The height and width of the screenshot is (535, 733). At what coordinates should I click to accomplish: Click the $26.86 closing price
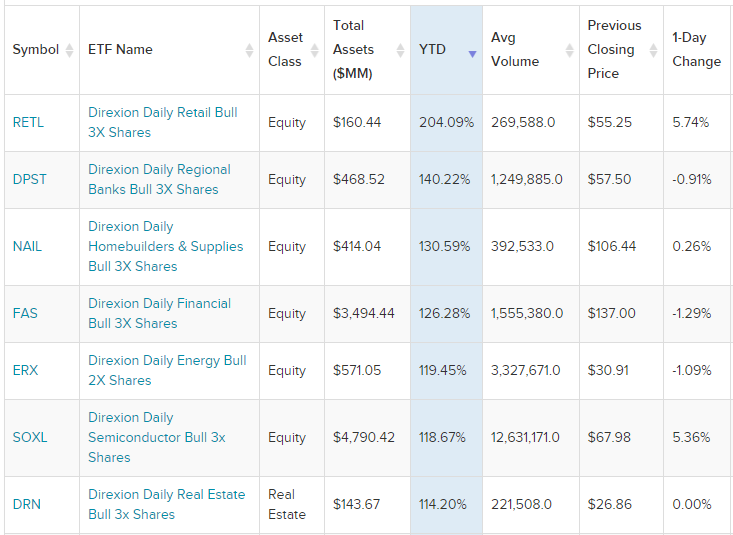click(x=610, y=505)
